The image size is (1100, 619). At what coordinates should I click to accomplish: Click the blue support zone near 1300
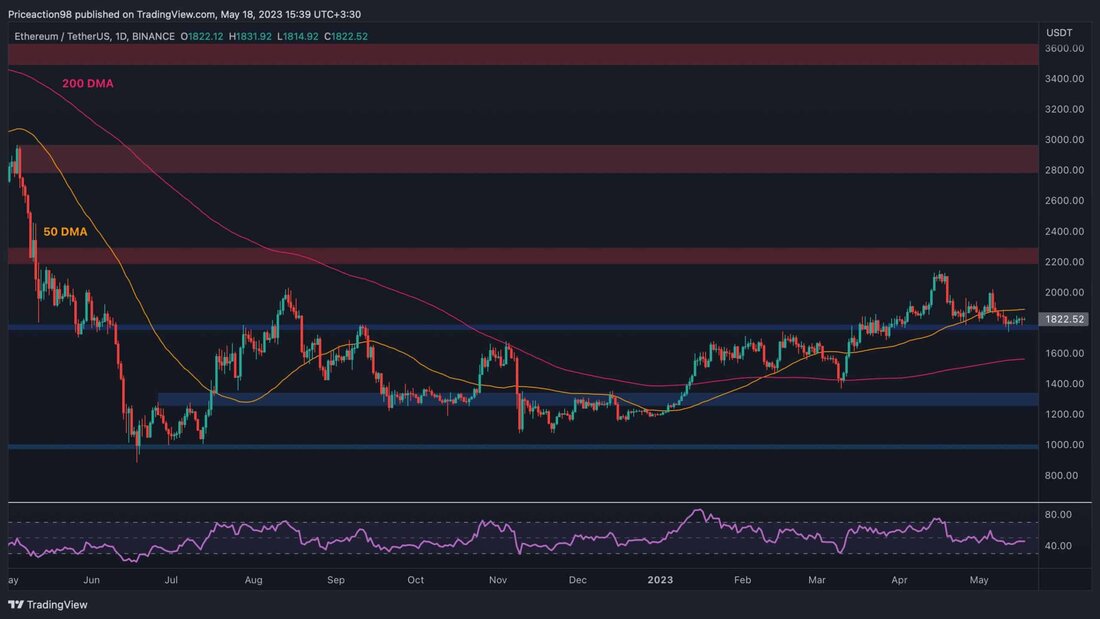point(598,399)
